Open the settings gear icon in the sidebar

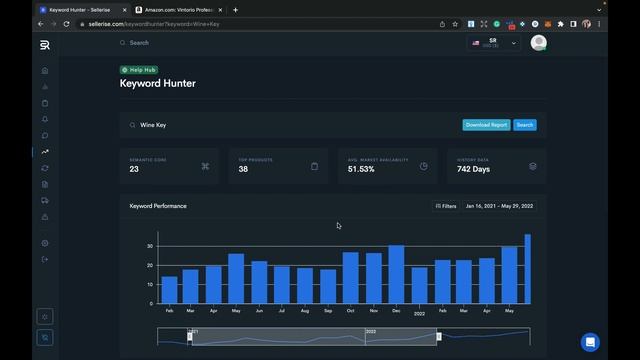(x=45, y=243)
